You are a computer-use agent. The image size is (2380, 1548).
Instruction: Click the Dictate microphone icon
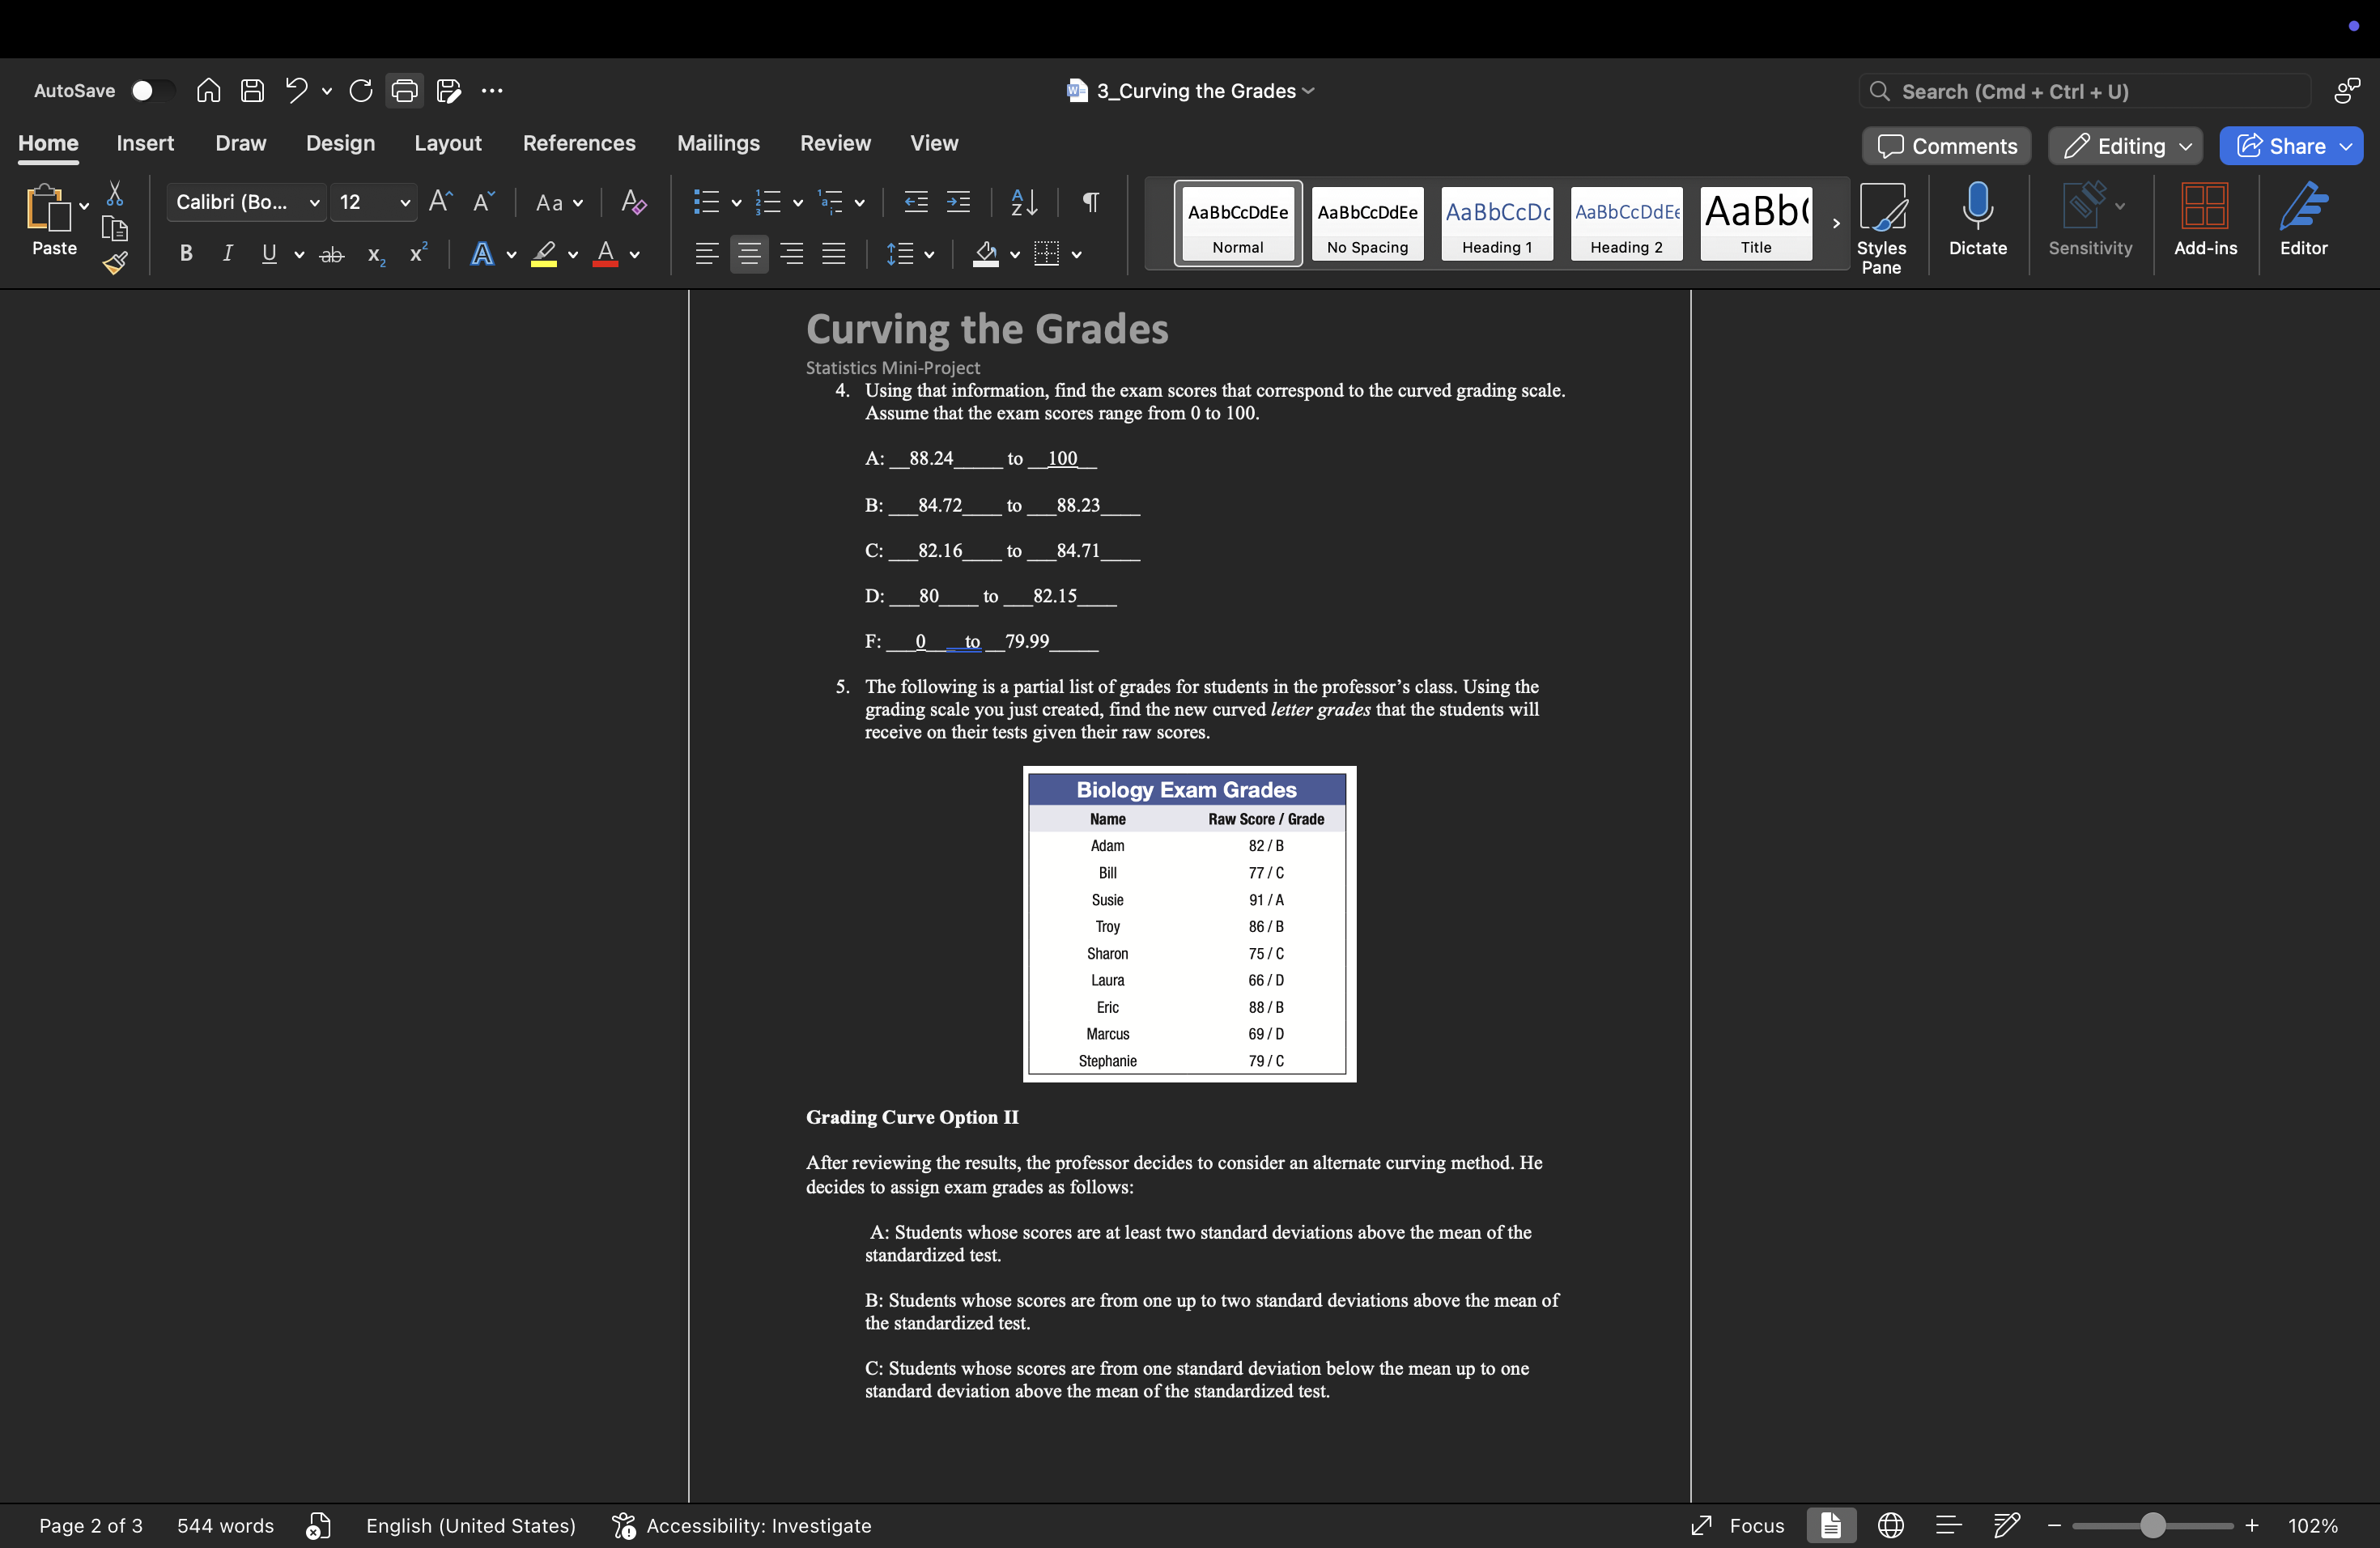(x=1977, y=206)
